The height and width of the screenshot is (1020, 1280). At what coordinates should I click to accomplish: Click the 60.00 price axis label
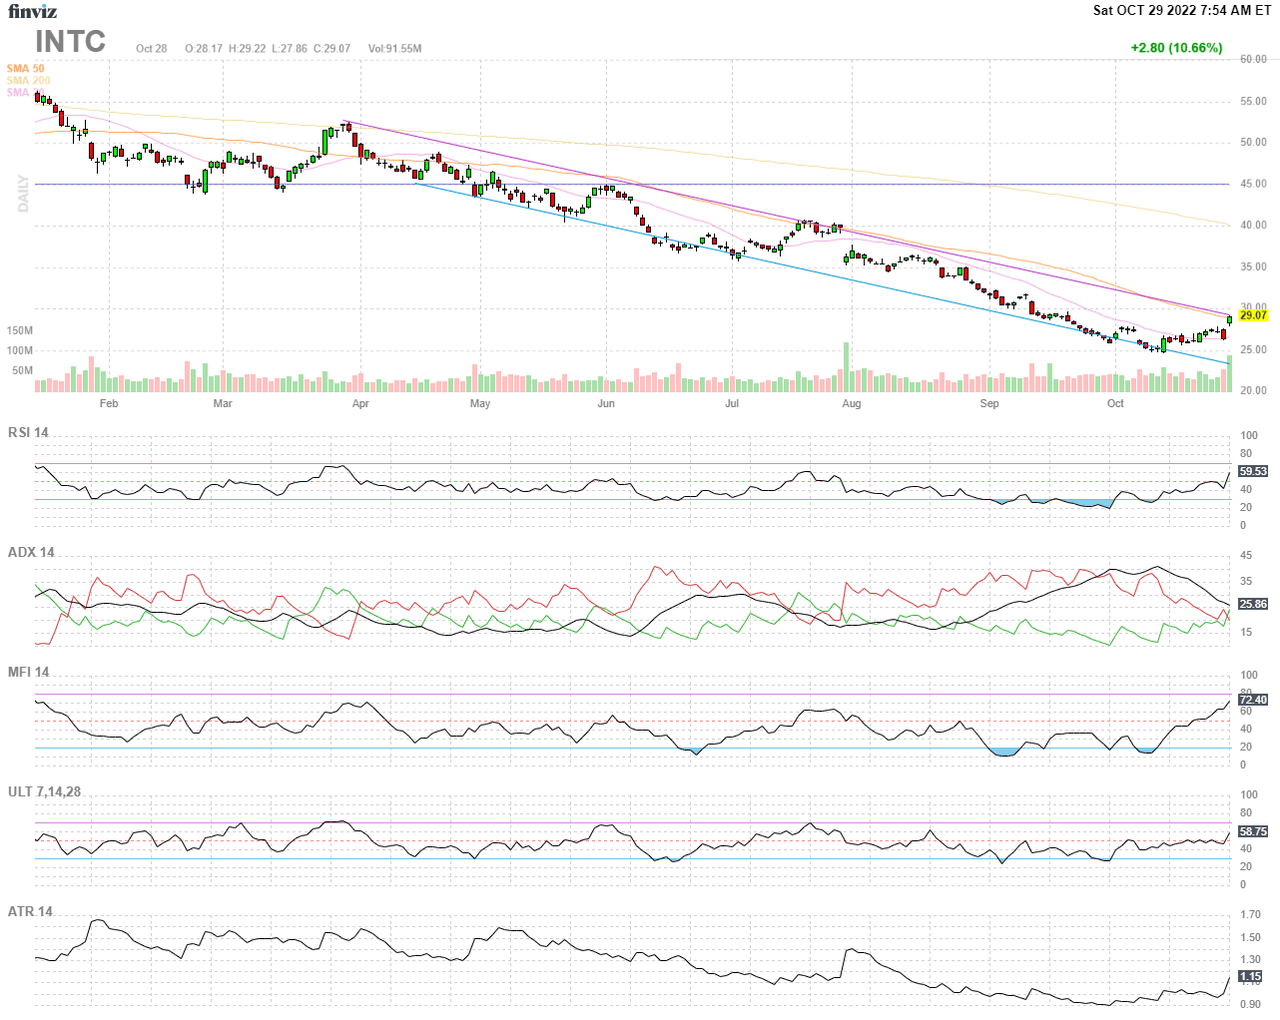click(1253, 59)
